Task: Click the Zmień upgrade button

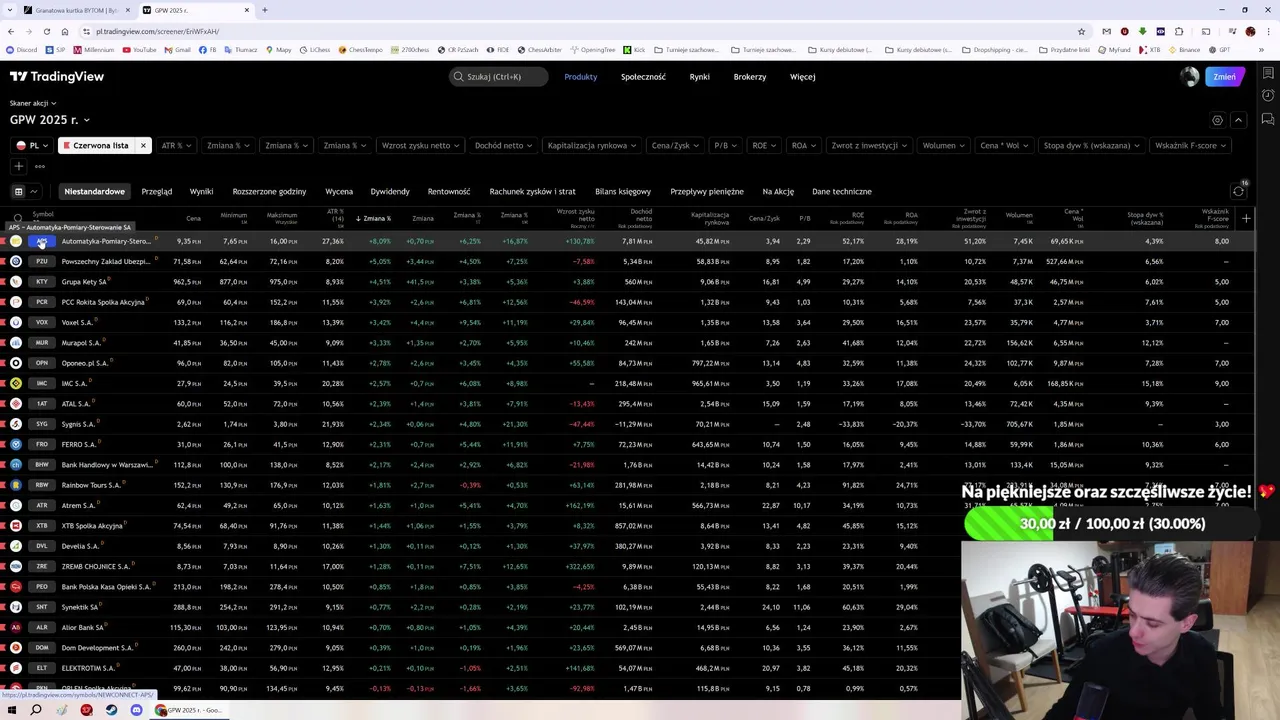Action: pos(1224,76)
